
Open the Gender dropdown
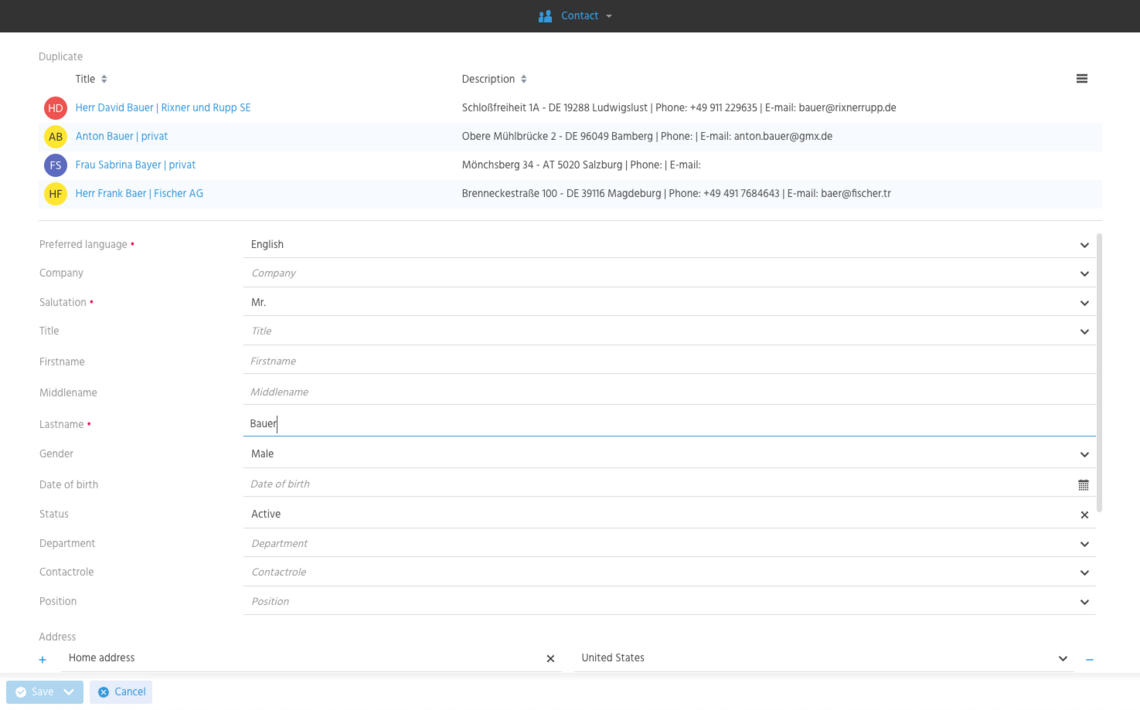point(1084,455)
